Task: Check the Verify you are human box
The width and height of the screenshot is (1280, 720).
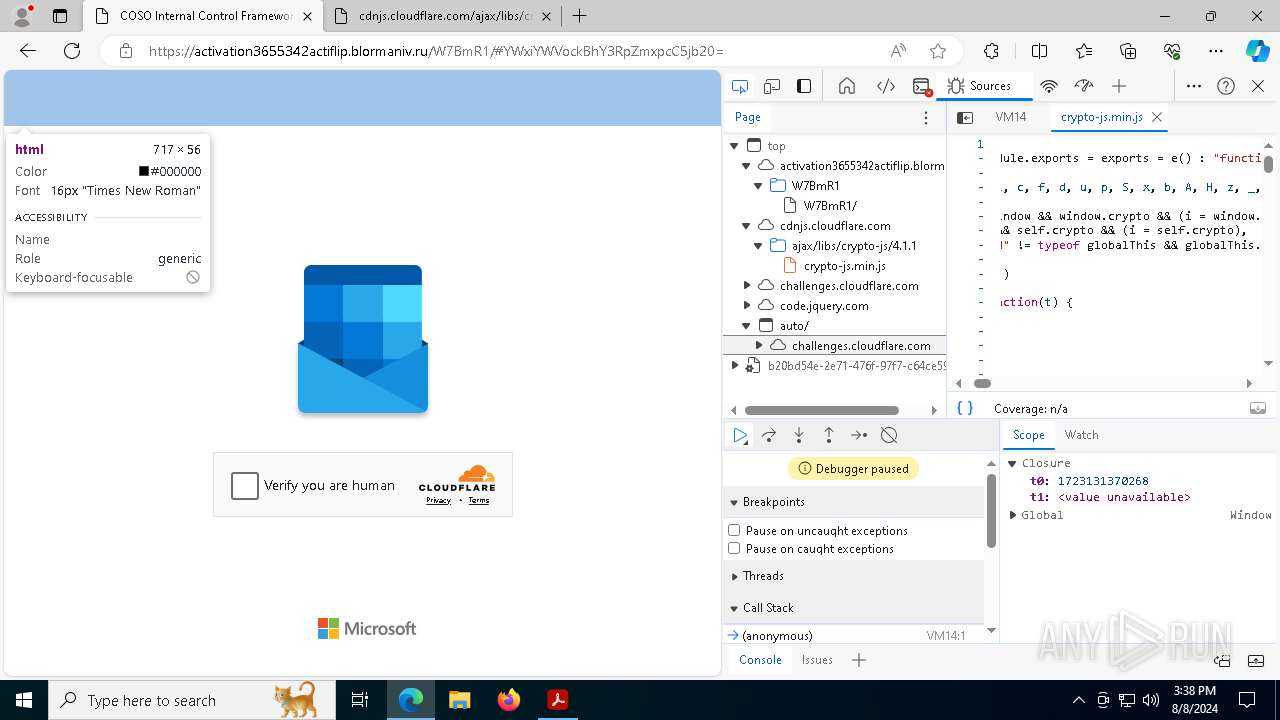Action: tap(245, 485)
